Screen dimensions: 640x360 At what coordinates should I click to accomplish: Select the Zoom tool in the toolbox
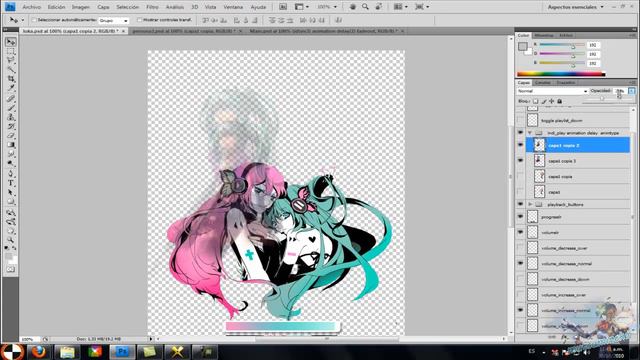click(11, 240)
